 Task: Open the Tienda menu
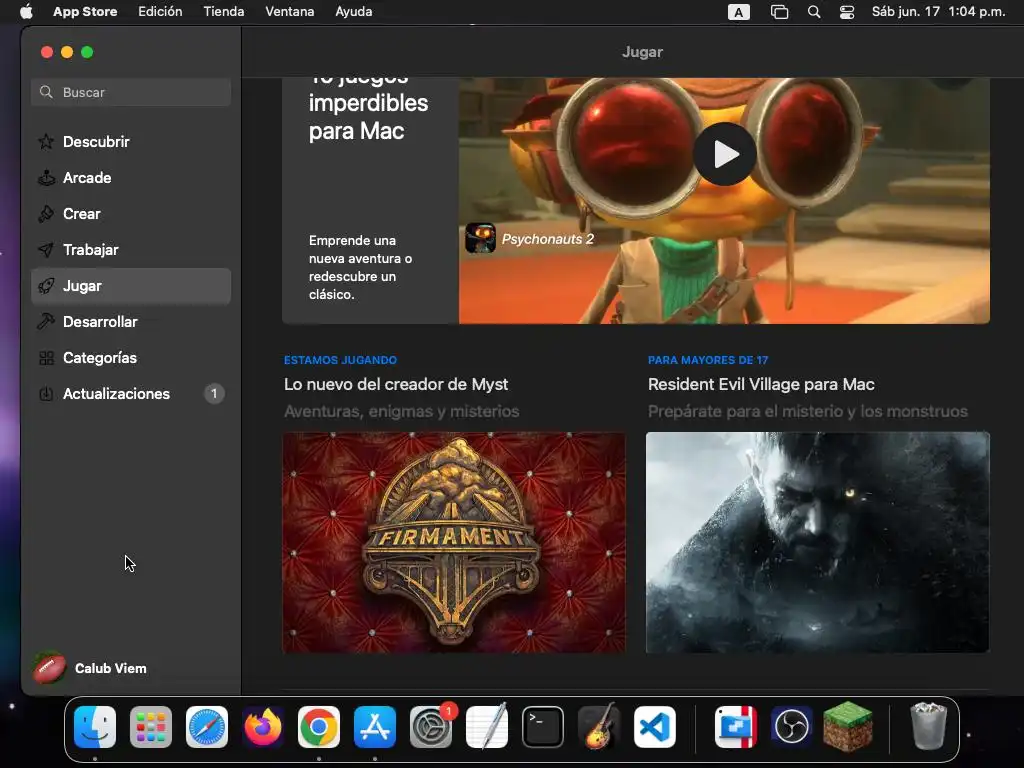point(224,12)
